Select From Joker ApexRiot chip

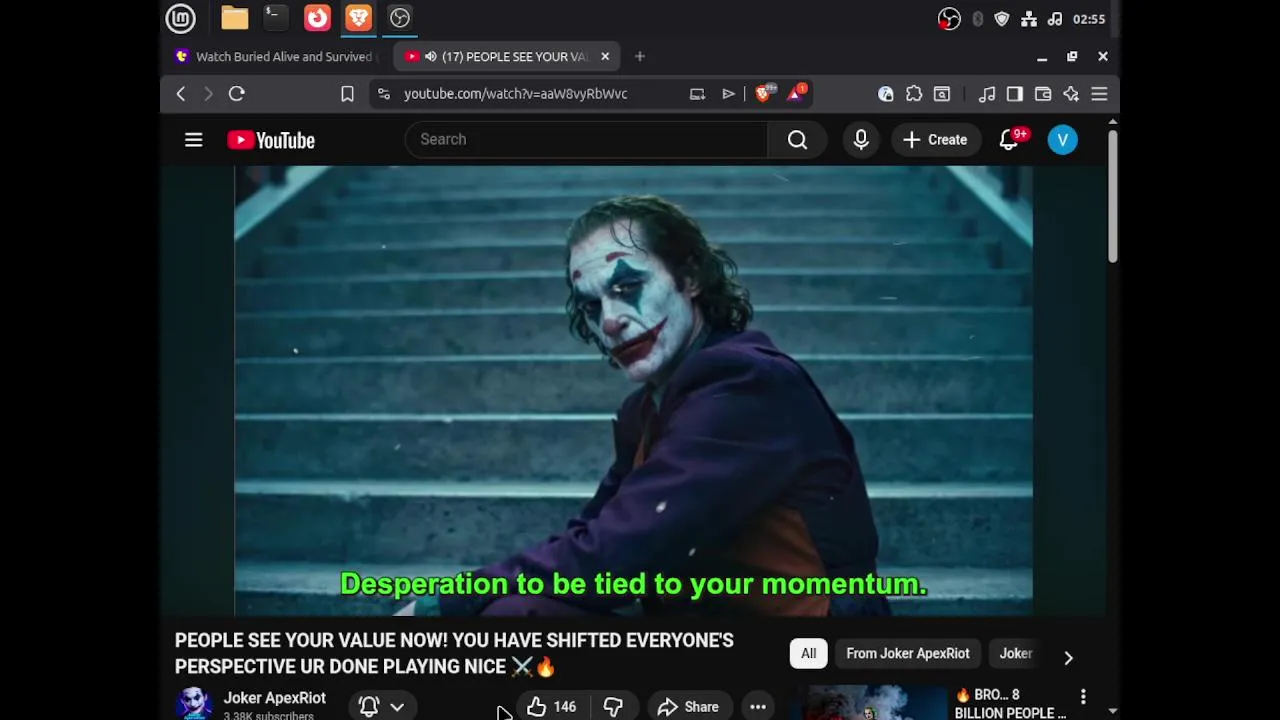pos(908,654)
